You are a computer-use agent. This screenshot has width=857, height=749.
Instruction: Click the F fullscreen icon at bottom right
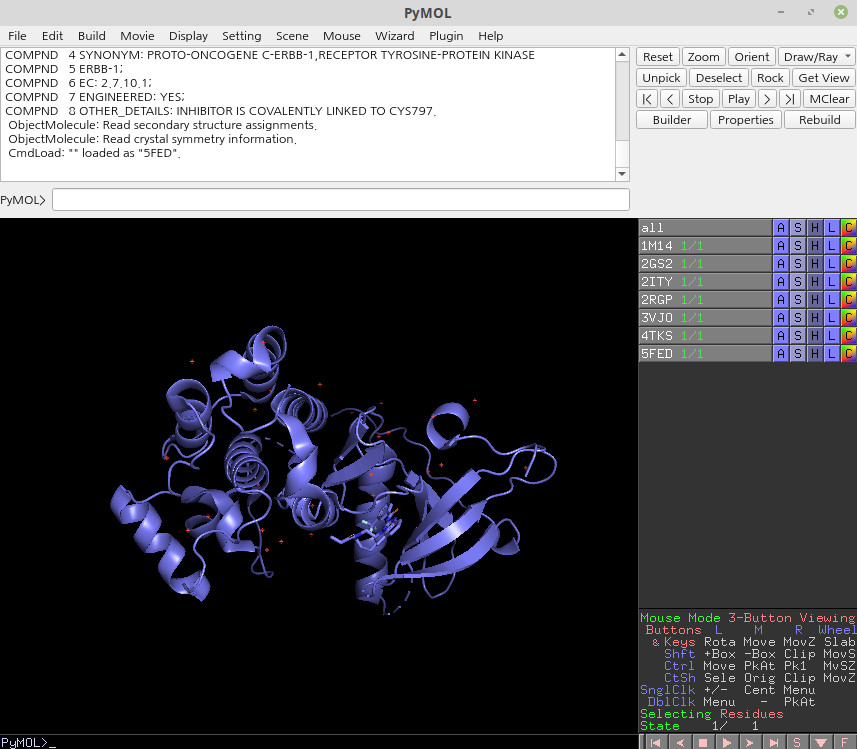(x=845, y=742)
